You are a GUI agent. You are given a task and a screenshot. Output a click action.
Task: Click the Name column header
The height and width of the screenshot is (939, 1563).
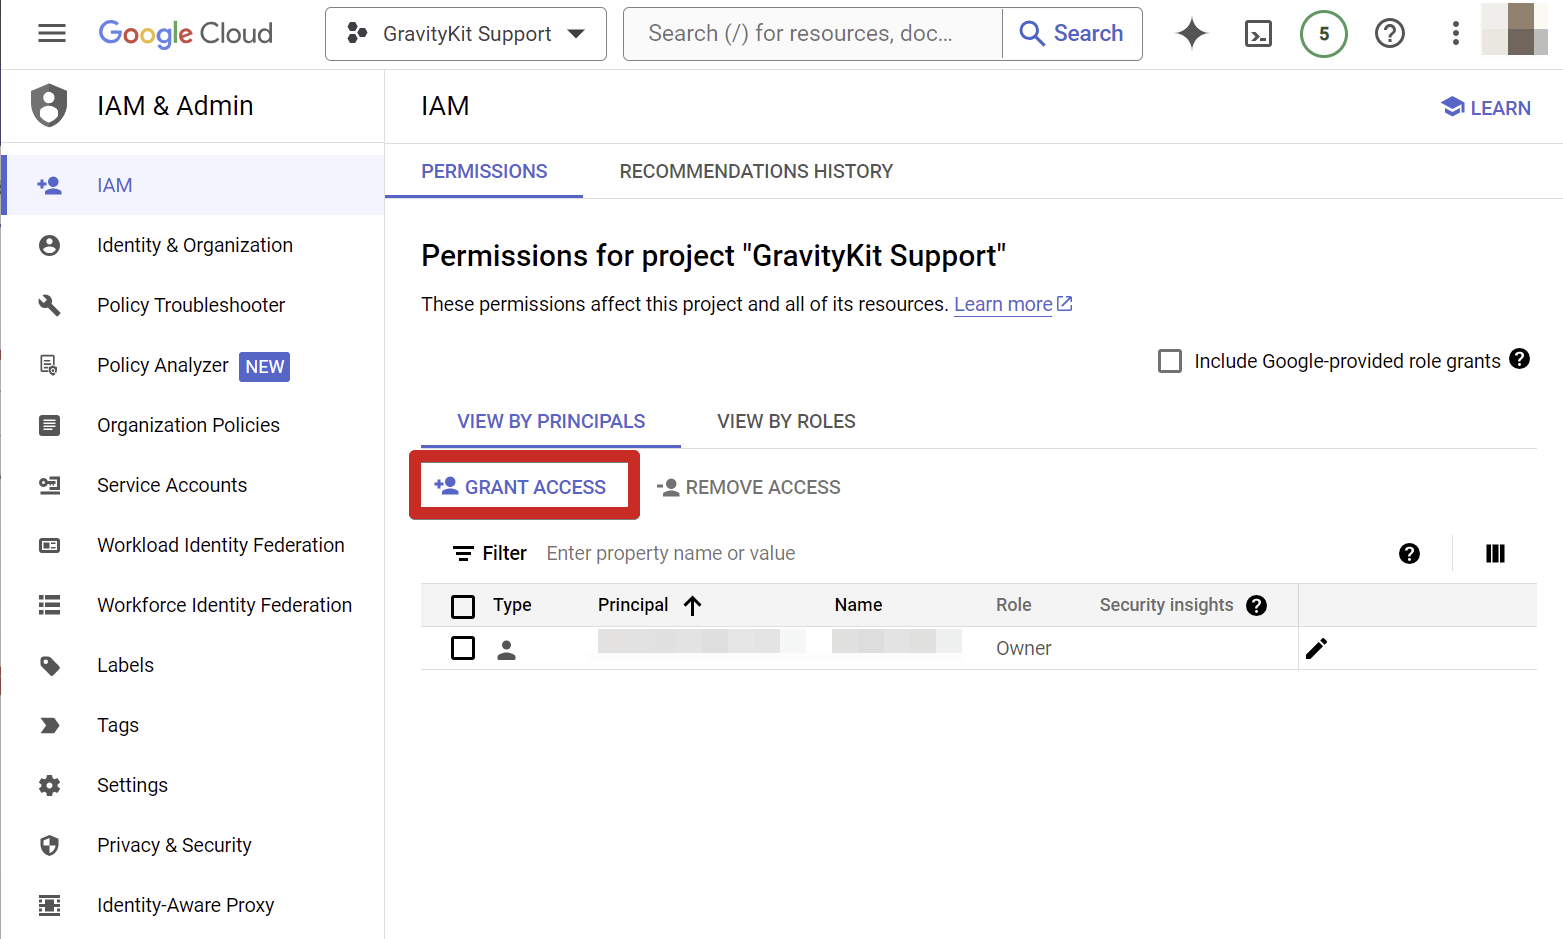pyautogui.click(x=858, y=605)
